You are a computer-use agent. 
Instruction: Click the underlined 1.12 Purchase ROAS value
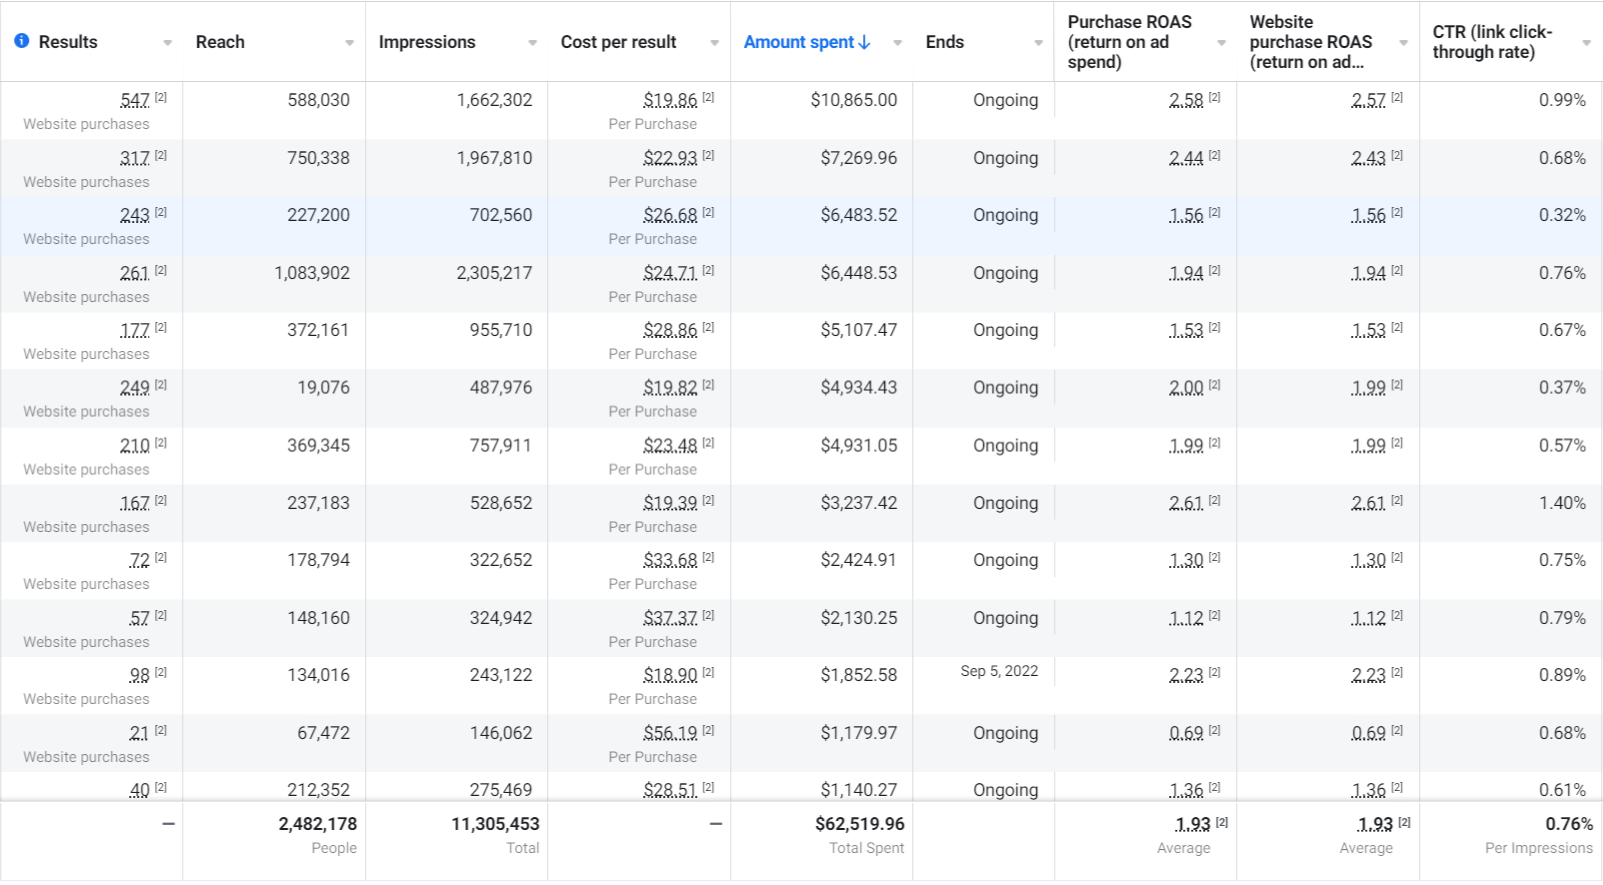click(1186, 618)
